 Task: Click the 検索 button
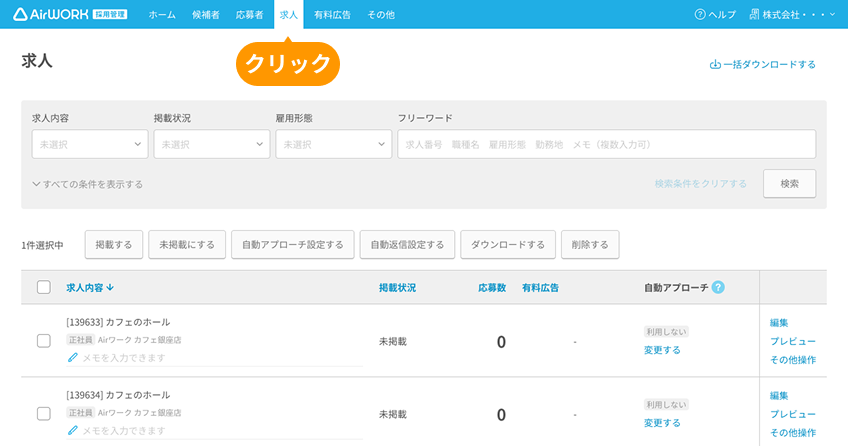(790, 184)
